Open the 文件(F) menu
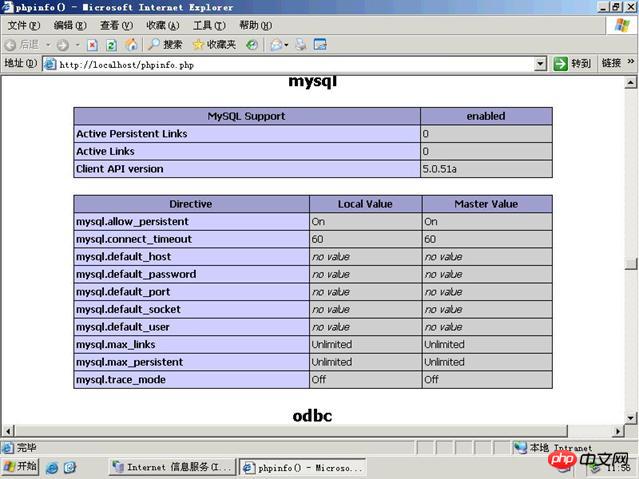 [x=24, y=25]
